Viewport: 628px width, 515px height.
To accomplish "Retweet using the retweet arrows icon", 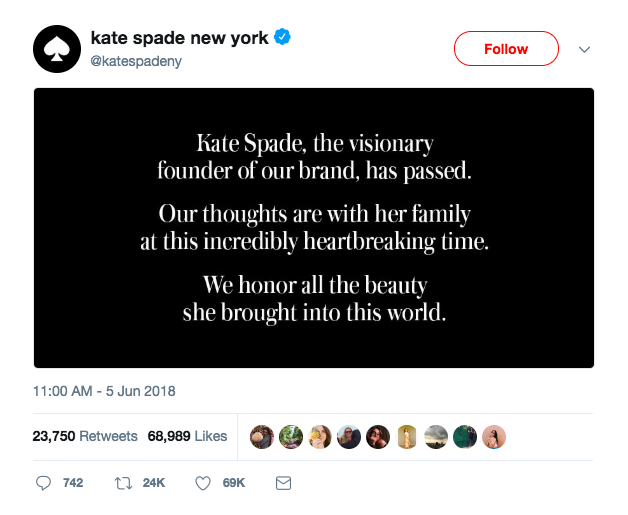I will 123,483.
